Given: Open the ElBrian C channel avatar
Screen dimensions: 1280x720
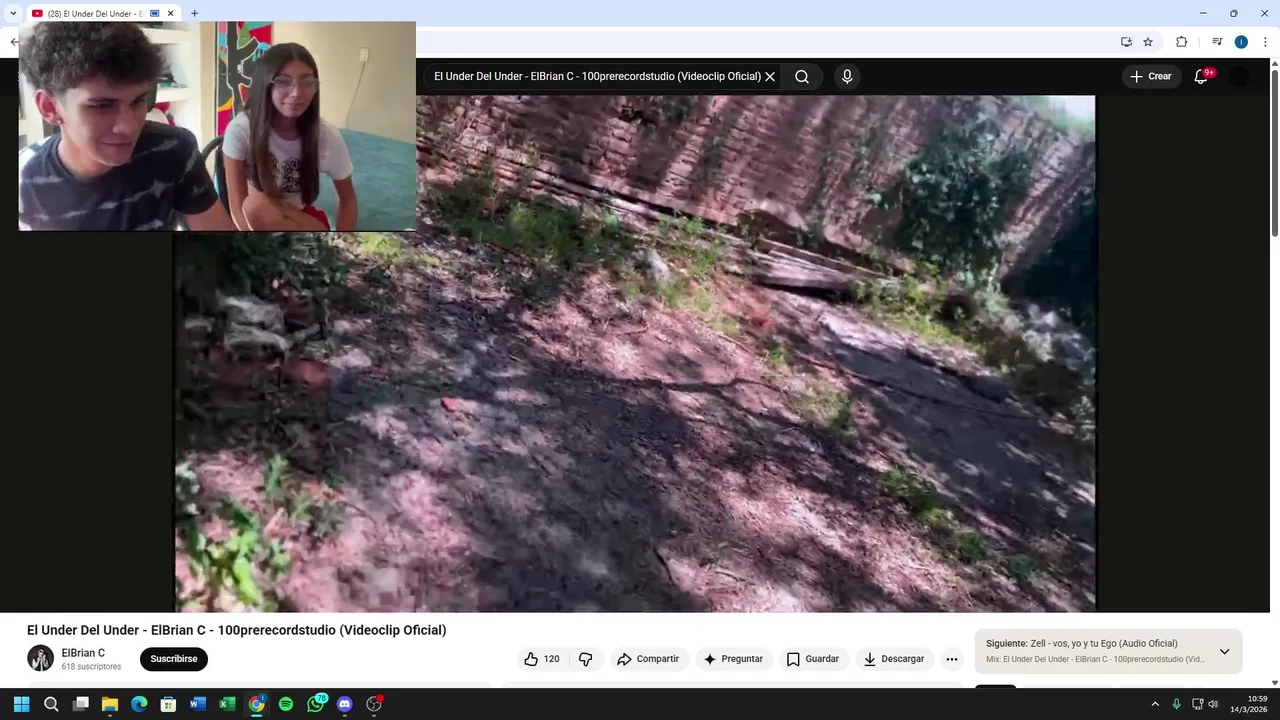Looking at the screenshot, I should [40, 658].
